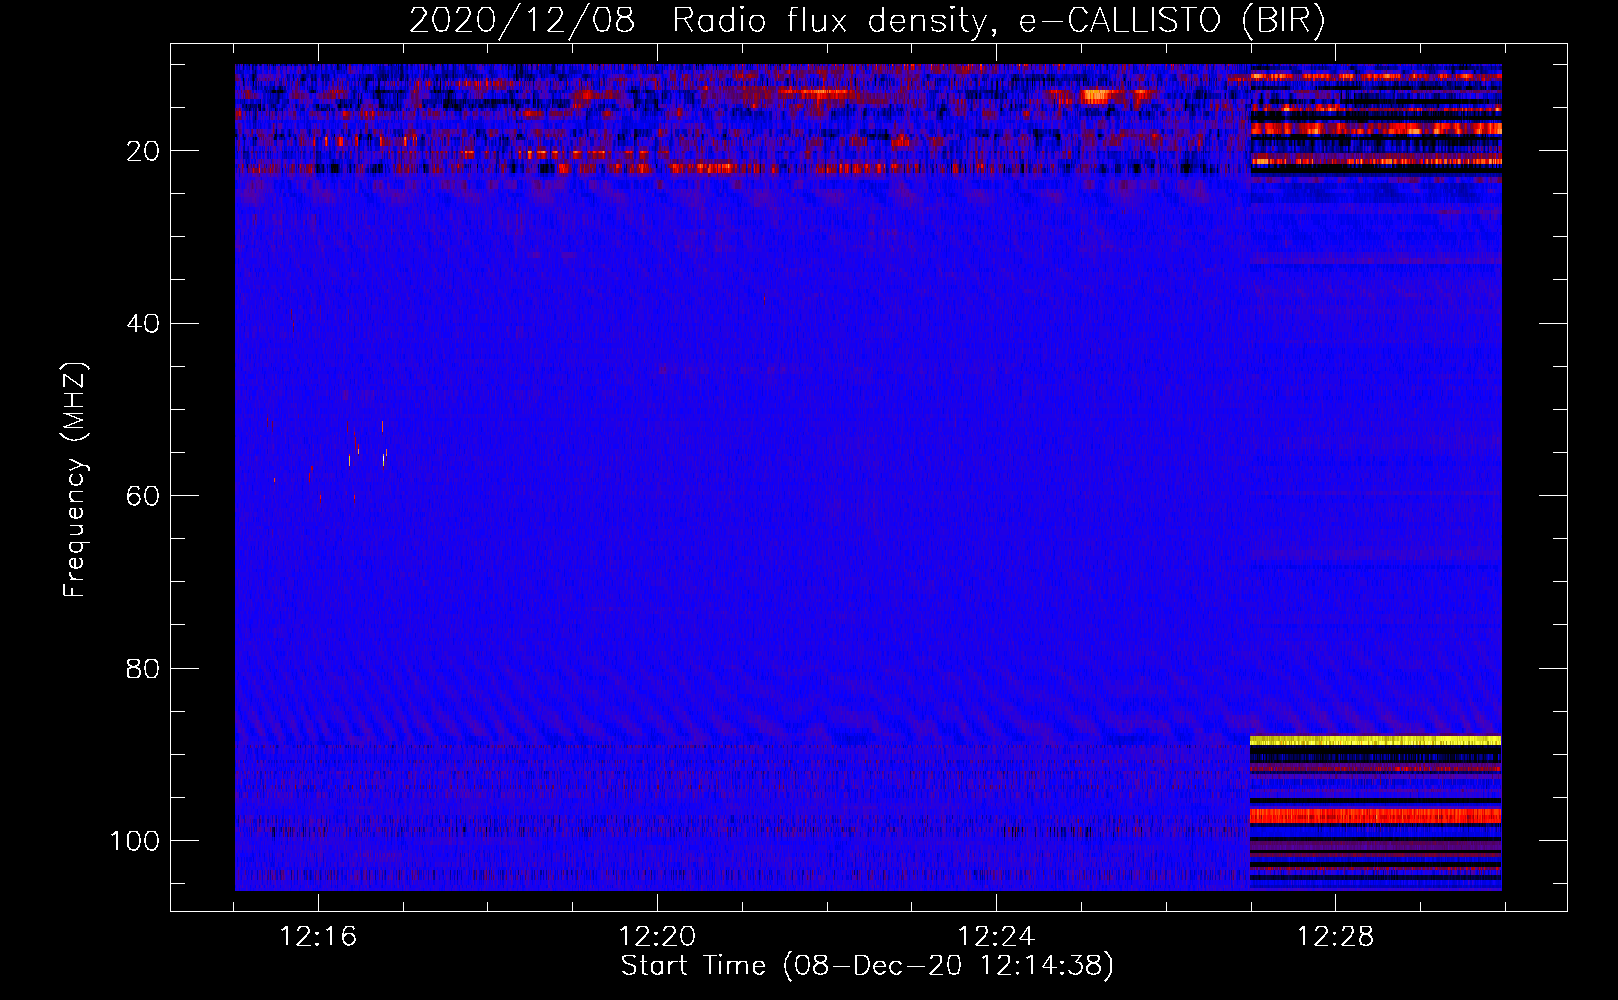Click the 80 frequency tick label
This screenshot has width=1618, height=1000.
coord(143,668)
